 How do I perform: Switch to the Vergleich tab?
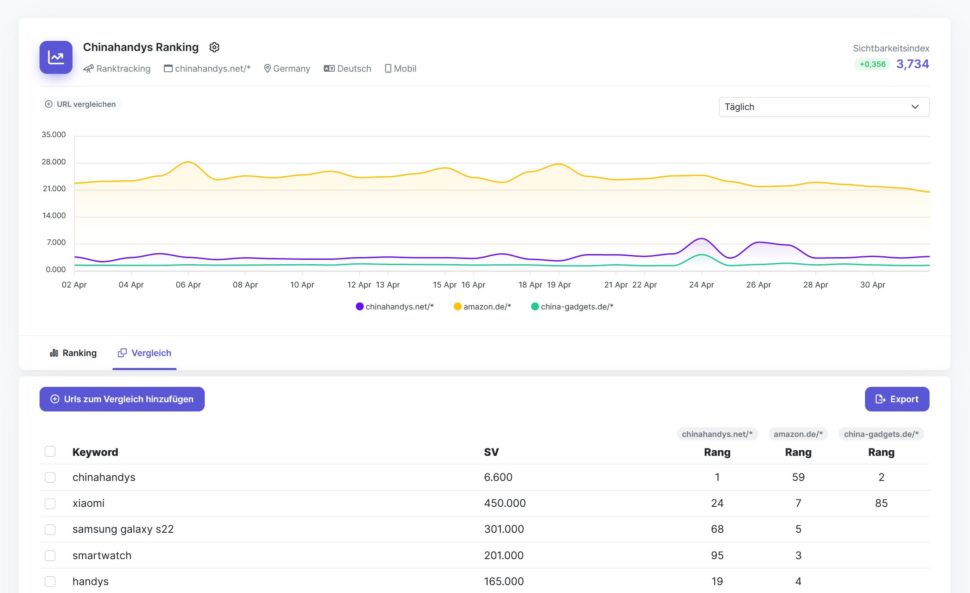144,352
